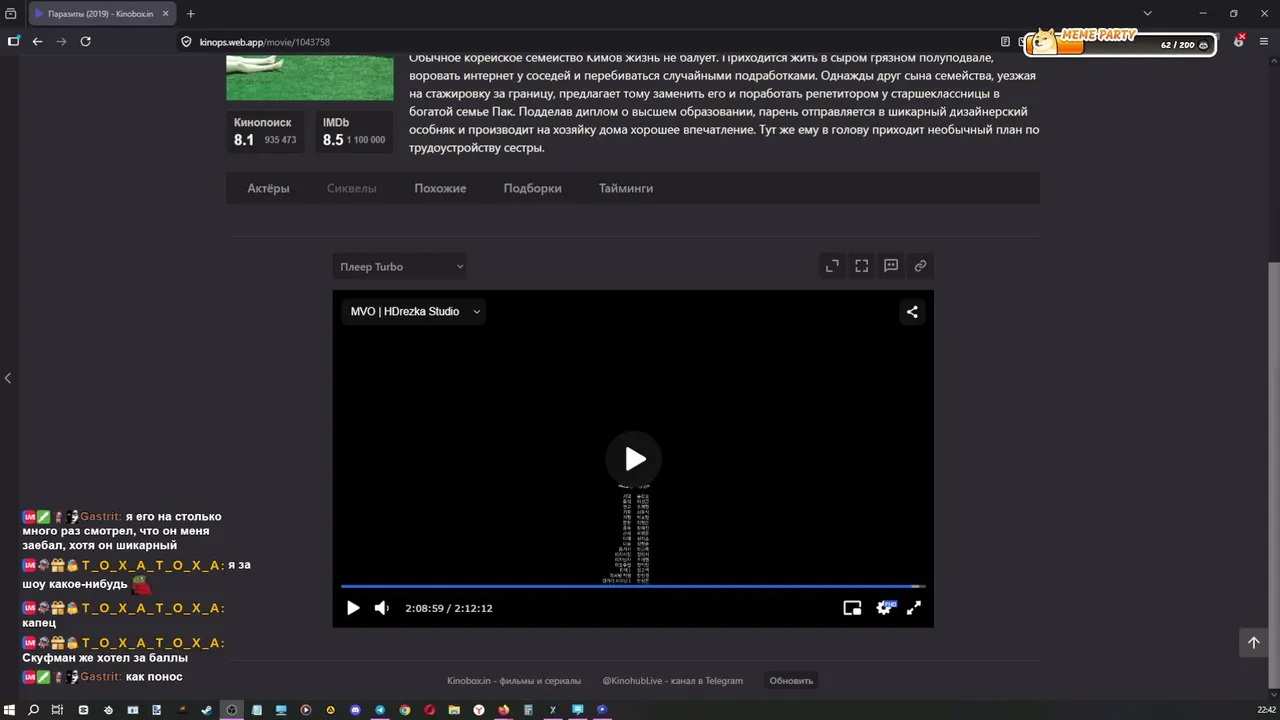Click the movie poster thumbnail

309,77
